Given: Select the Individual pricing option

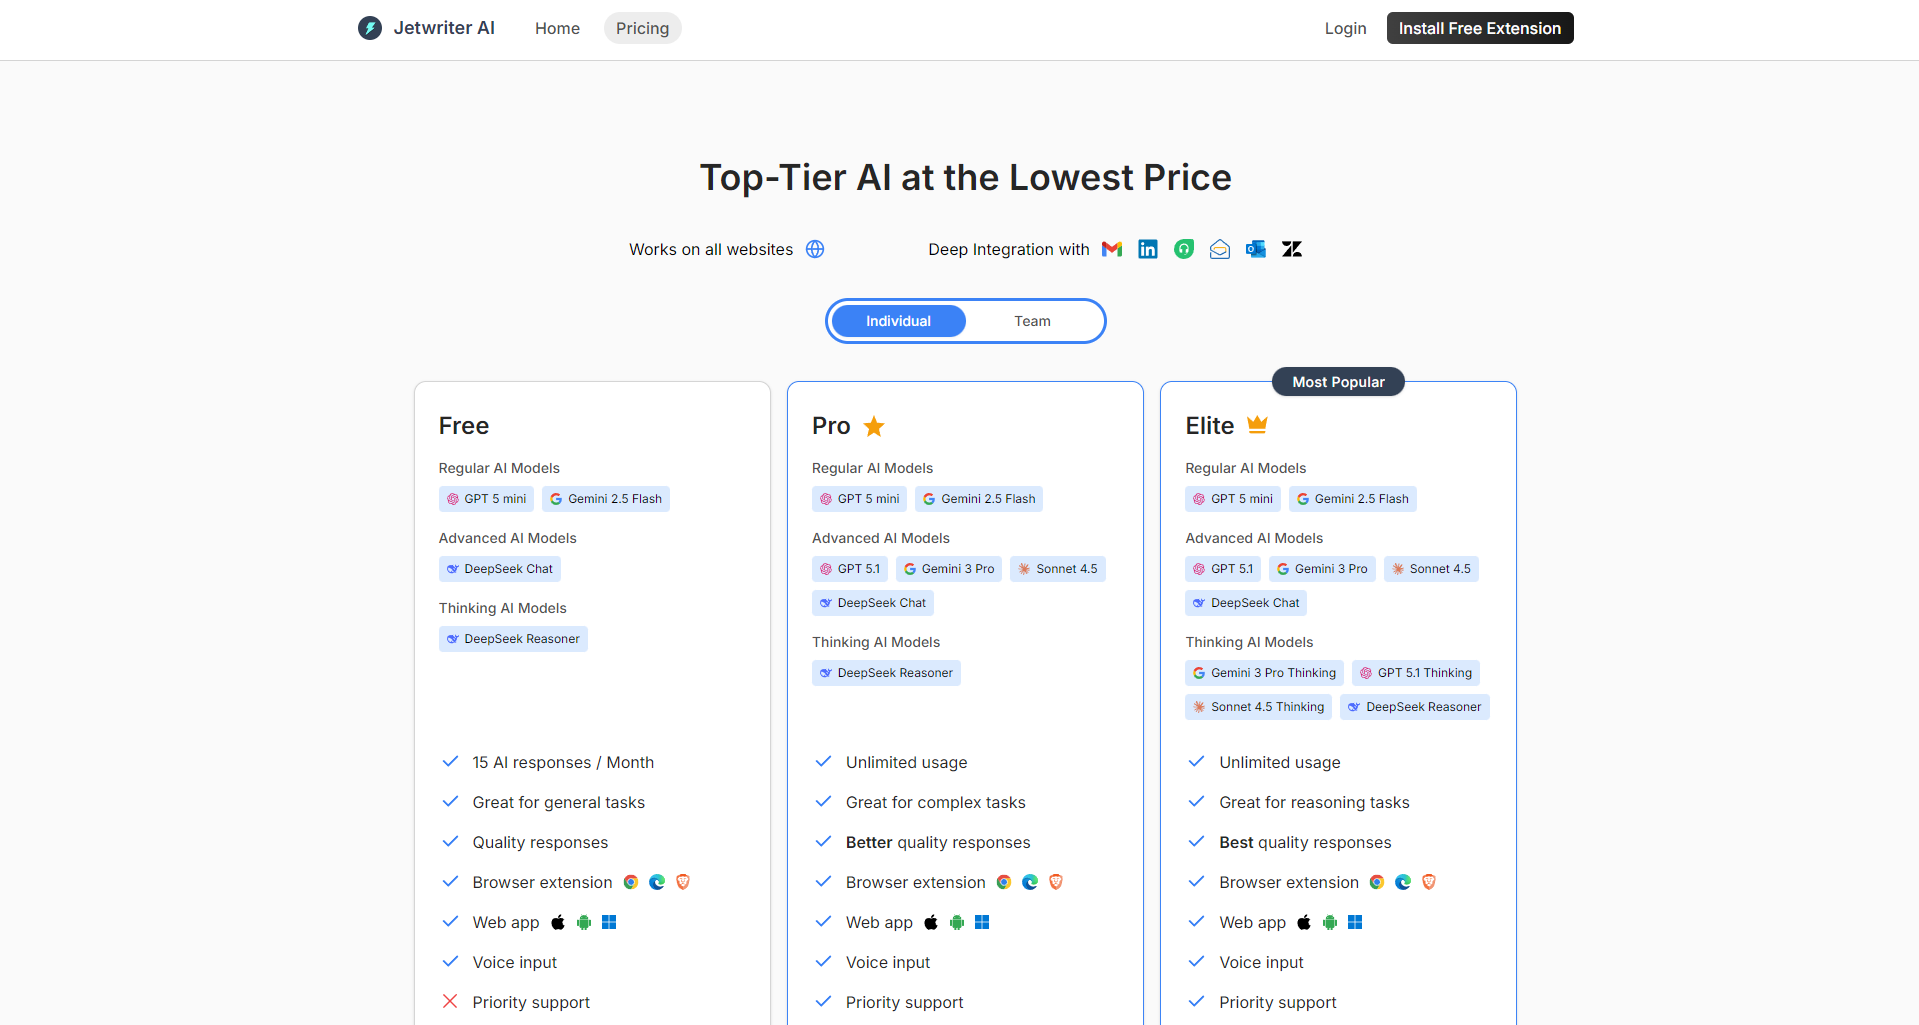Looking at the screenshot, I should 898,321.
